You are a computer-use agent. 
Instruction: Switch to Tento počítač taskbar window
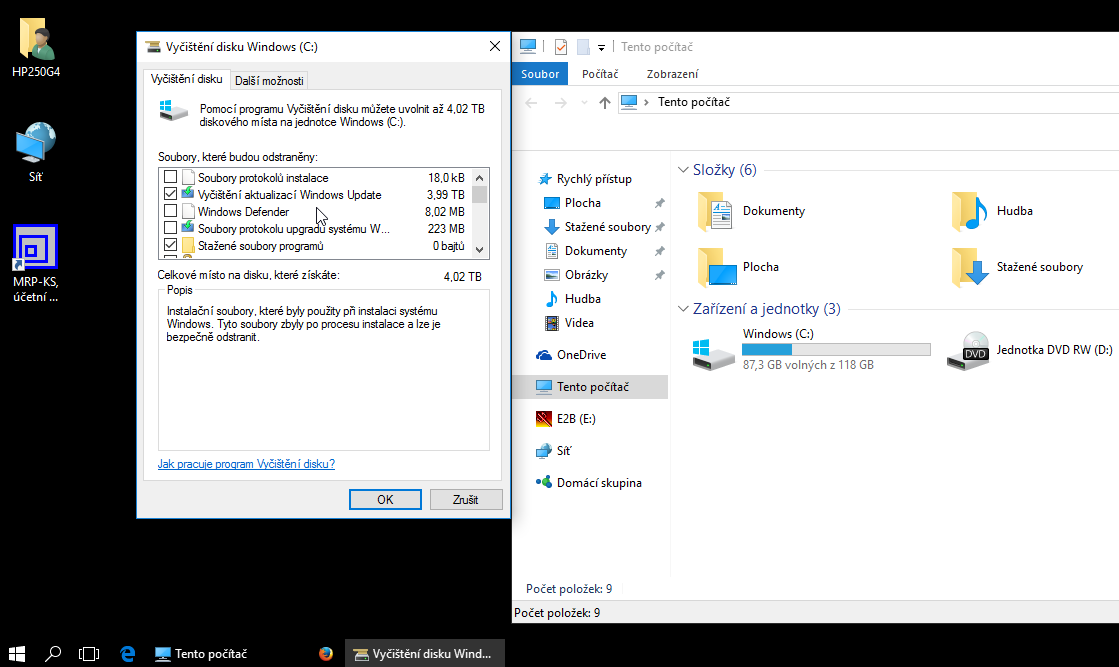click(201, 653)
